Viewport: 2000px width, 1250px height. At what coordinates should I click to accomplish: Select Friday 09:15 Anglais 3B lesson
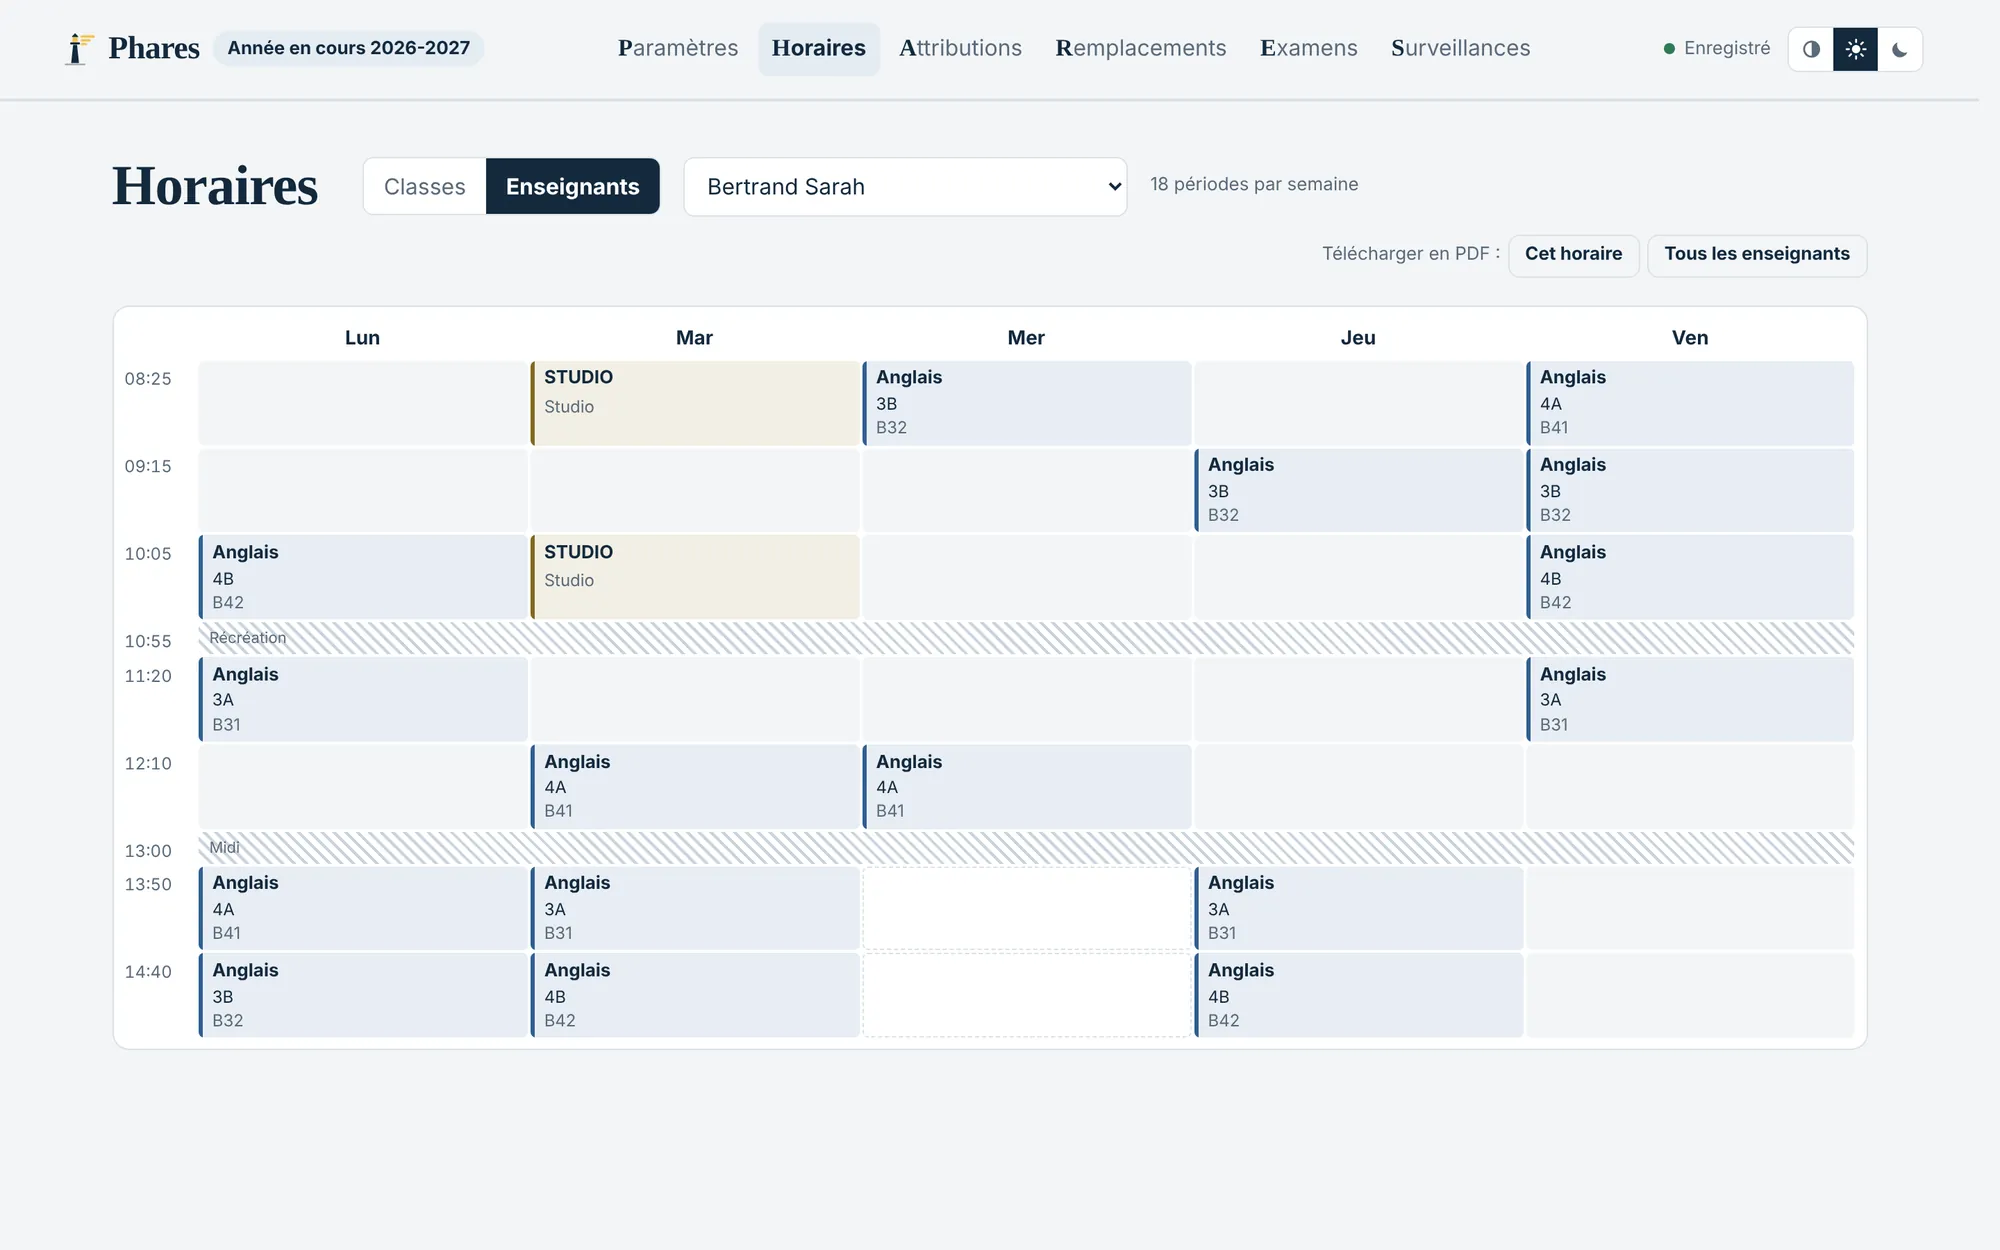click(x=1690, y=490)
